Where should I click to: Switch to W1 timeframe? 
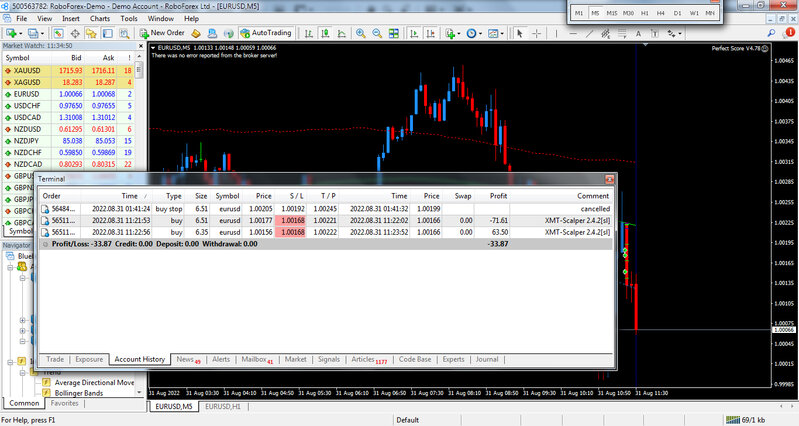[694, 13]
